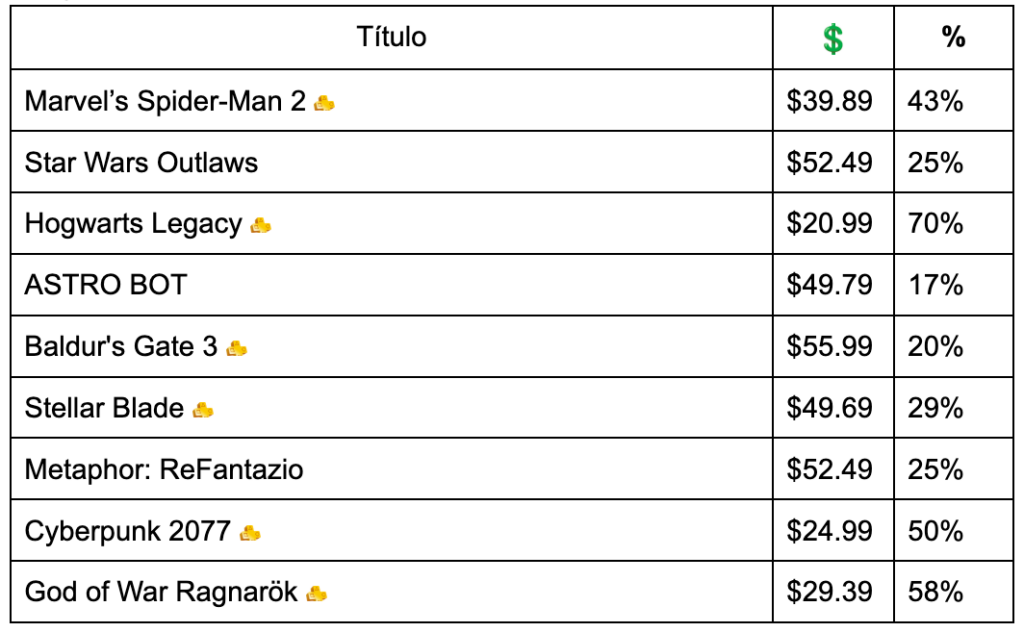Select the Título column header
This screenshot has height=632, width=1024.
click(391, 37)
